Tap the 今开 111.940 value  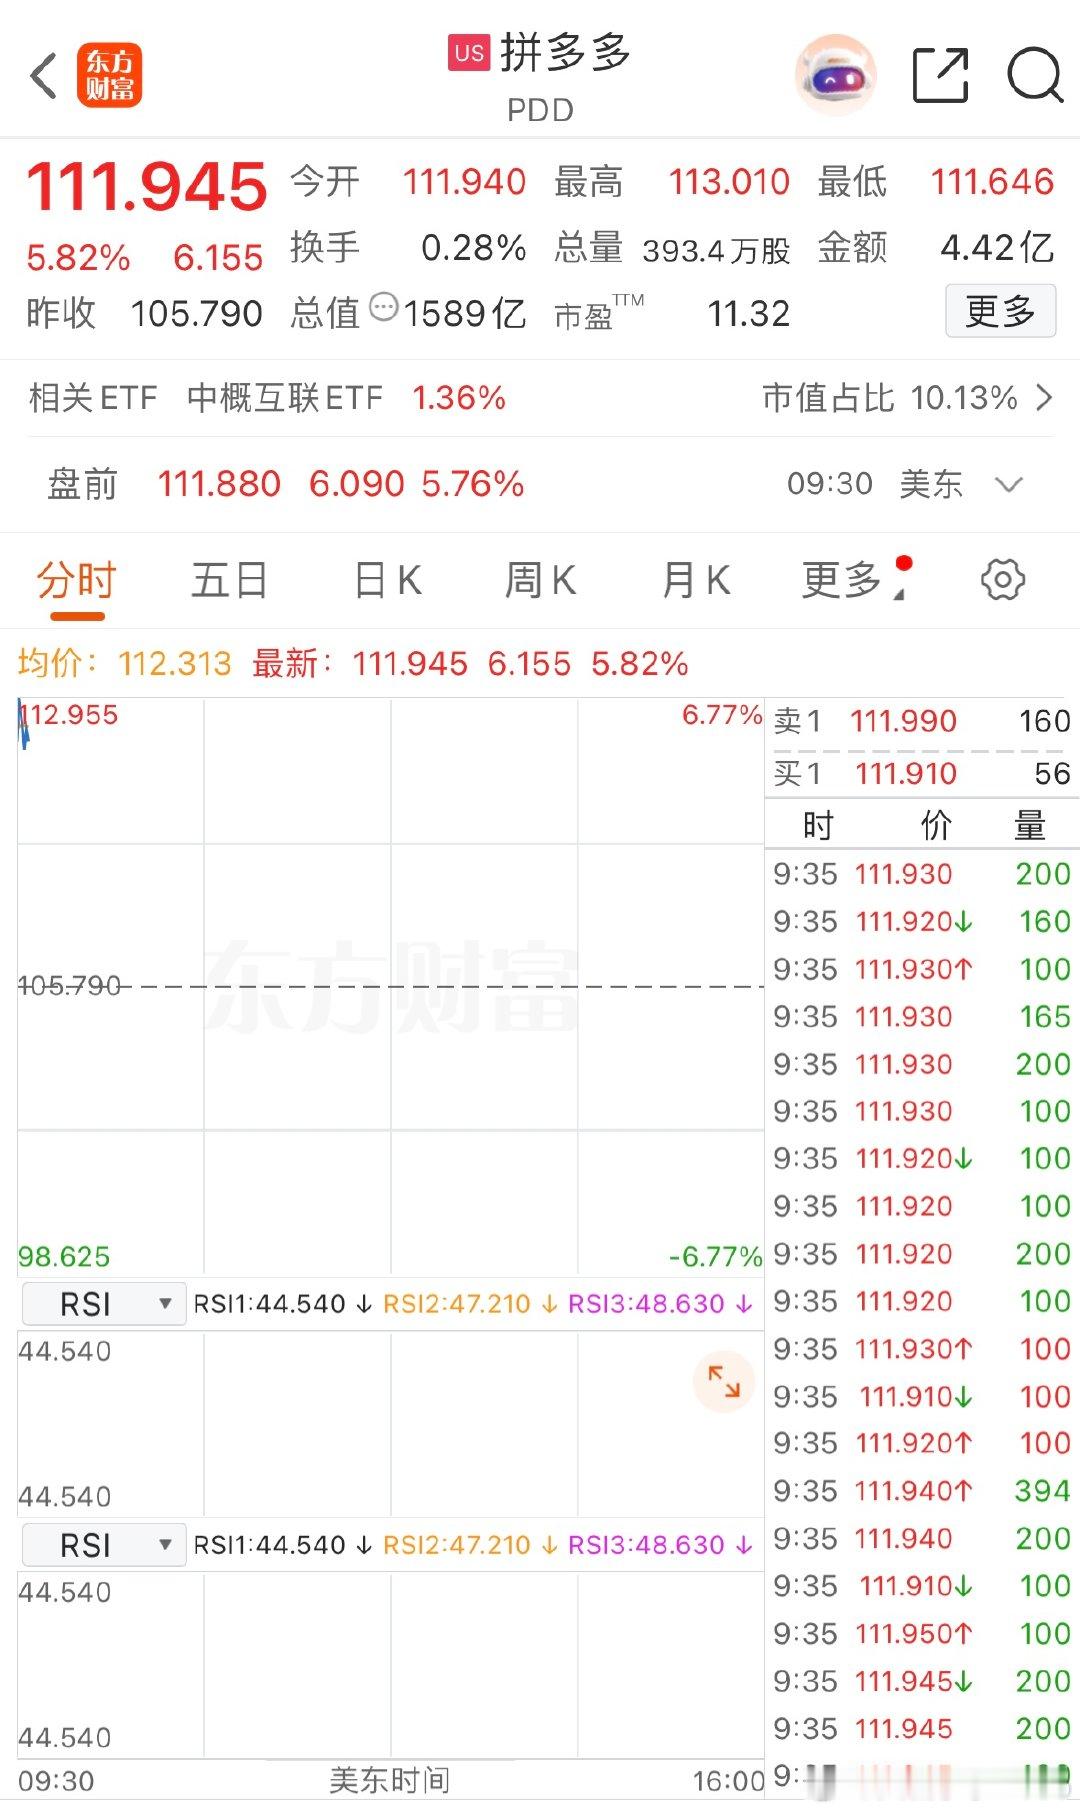pos(464,182)
